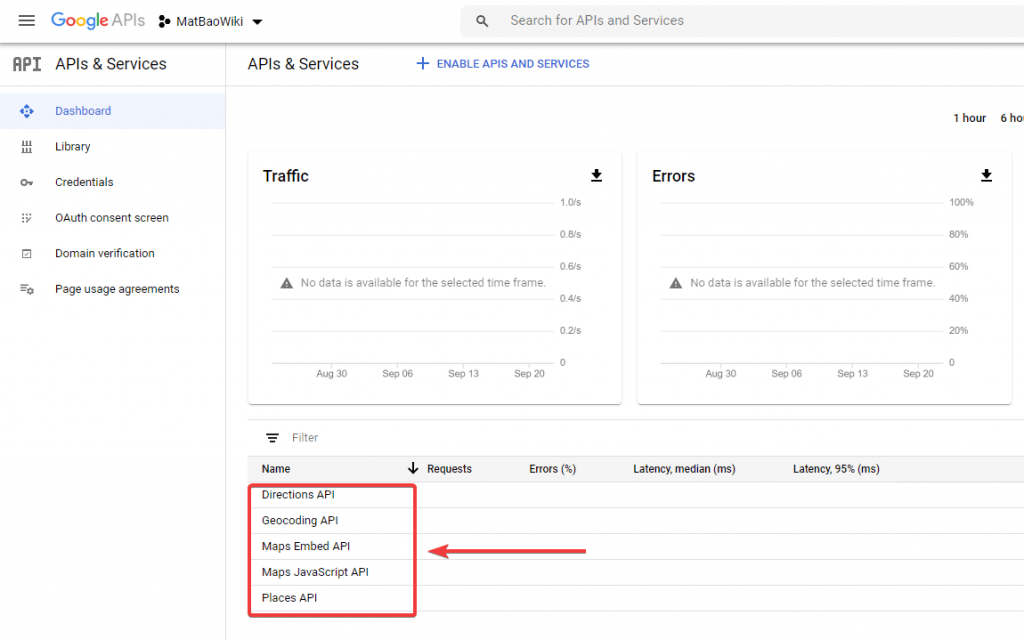This screenshot has width=1024, height=640.
Task: Open Library in the sidebar
Action: 73,147
